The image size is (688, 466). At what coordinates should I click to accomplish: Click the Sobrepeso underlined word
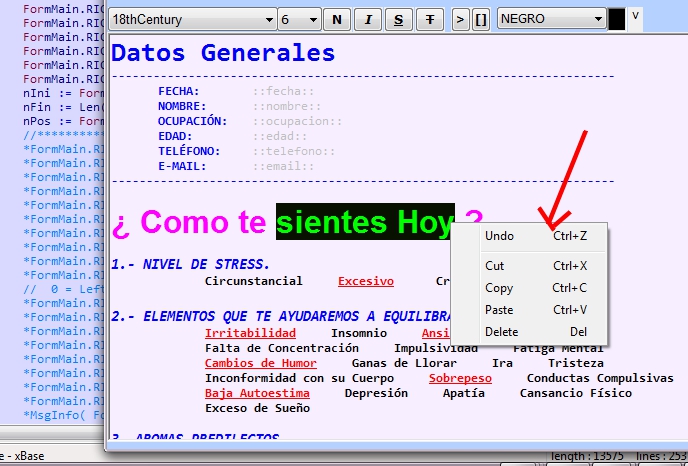[x=460, y=378]
